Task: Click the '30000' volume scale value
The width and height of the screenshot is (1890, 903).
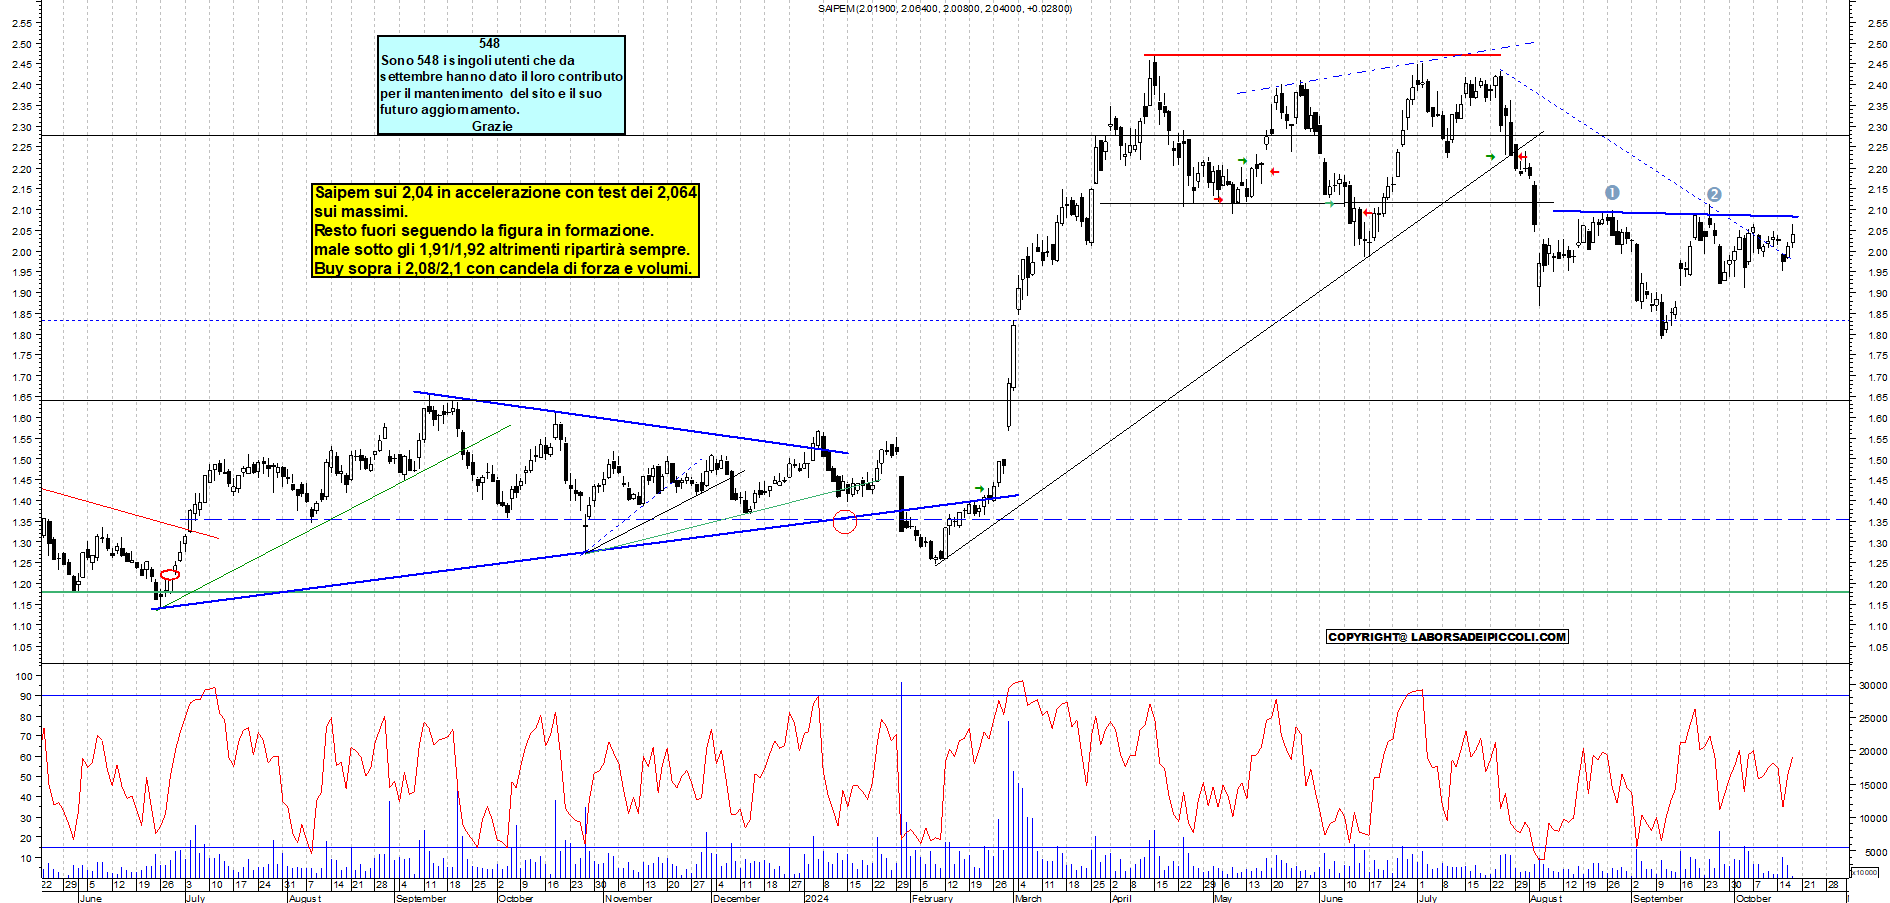Action: pyautogui.click(x=1873, y=686)
